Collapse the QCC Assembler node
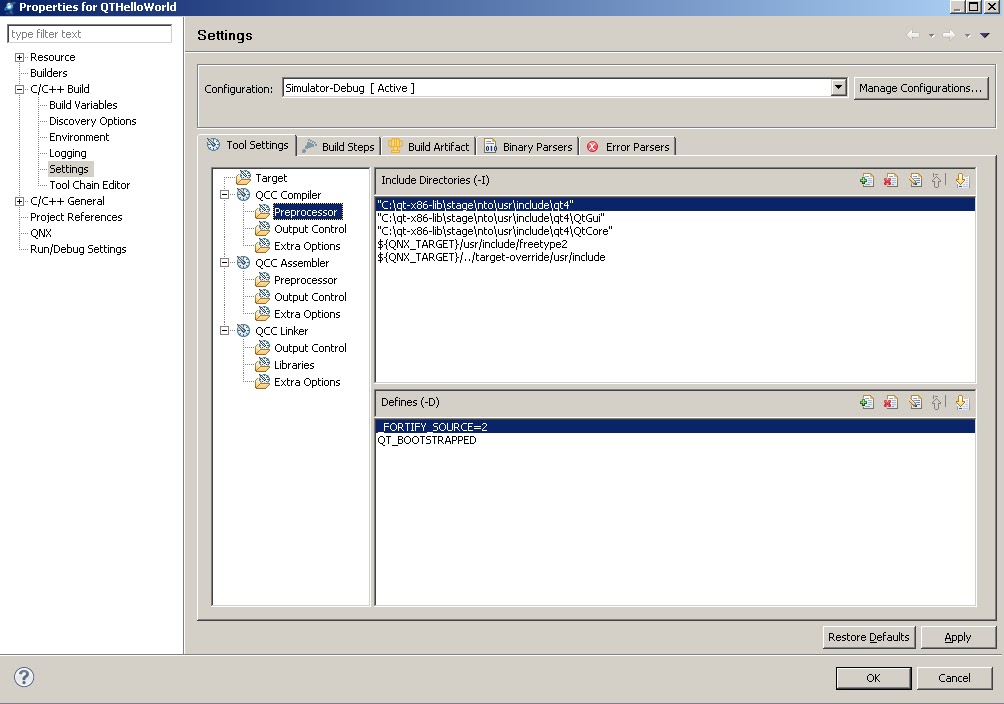1004x704 pixels. (x=224, y=263)
